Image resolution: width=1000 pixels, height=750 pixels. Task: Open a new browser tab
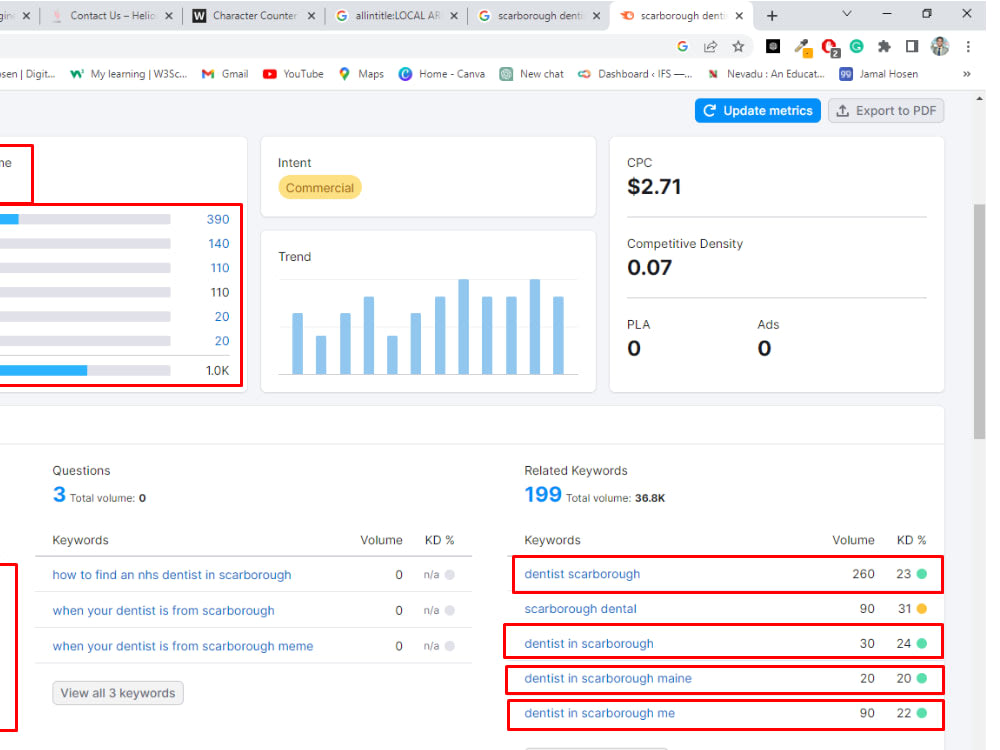pos(772,15)
